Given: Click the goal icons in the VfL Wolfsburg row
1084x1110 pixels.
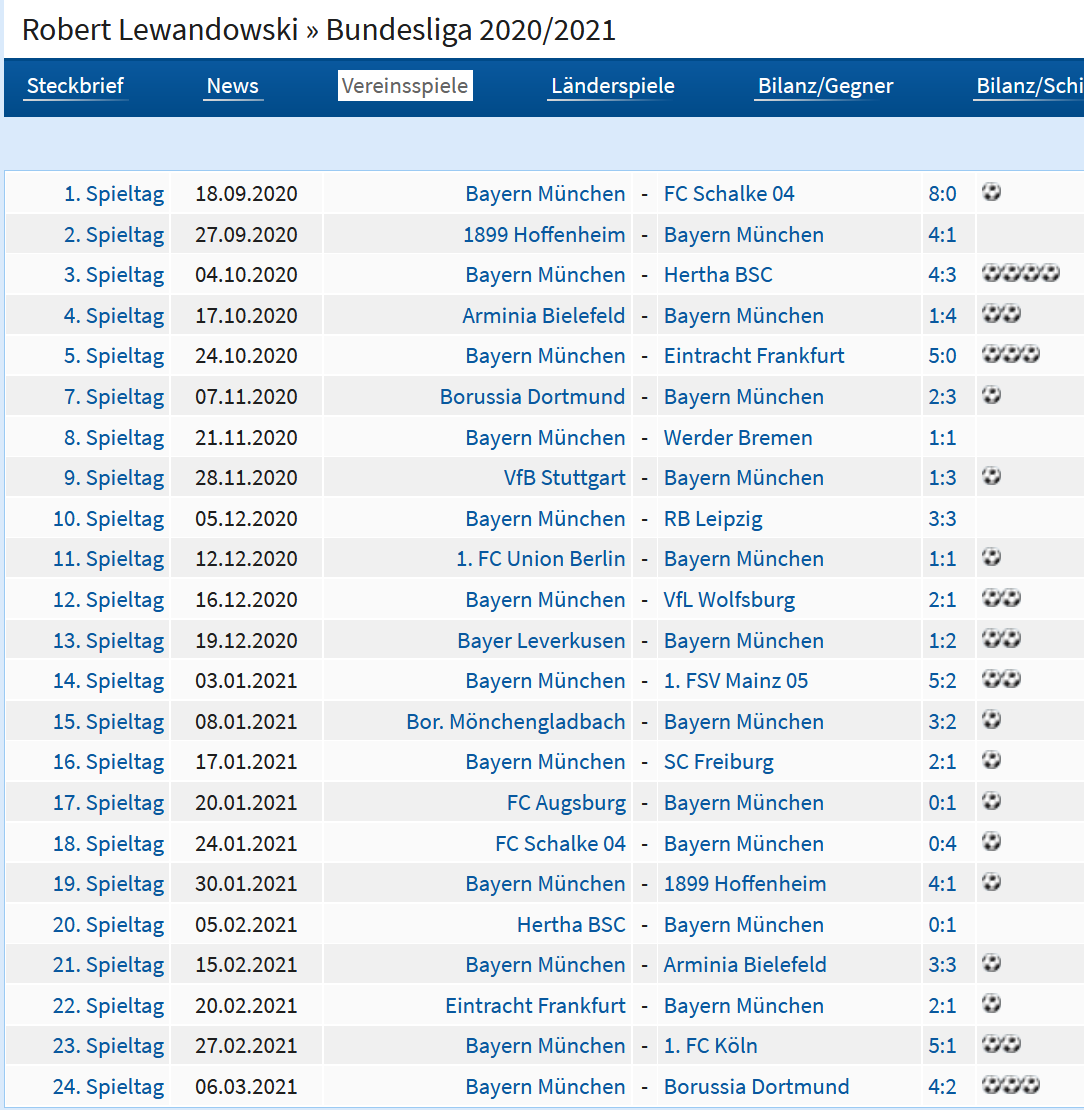Looking at the screenshot, I should click(x=1001, y=598).
